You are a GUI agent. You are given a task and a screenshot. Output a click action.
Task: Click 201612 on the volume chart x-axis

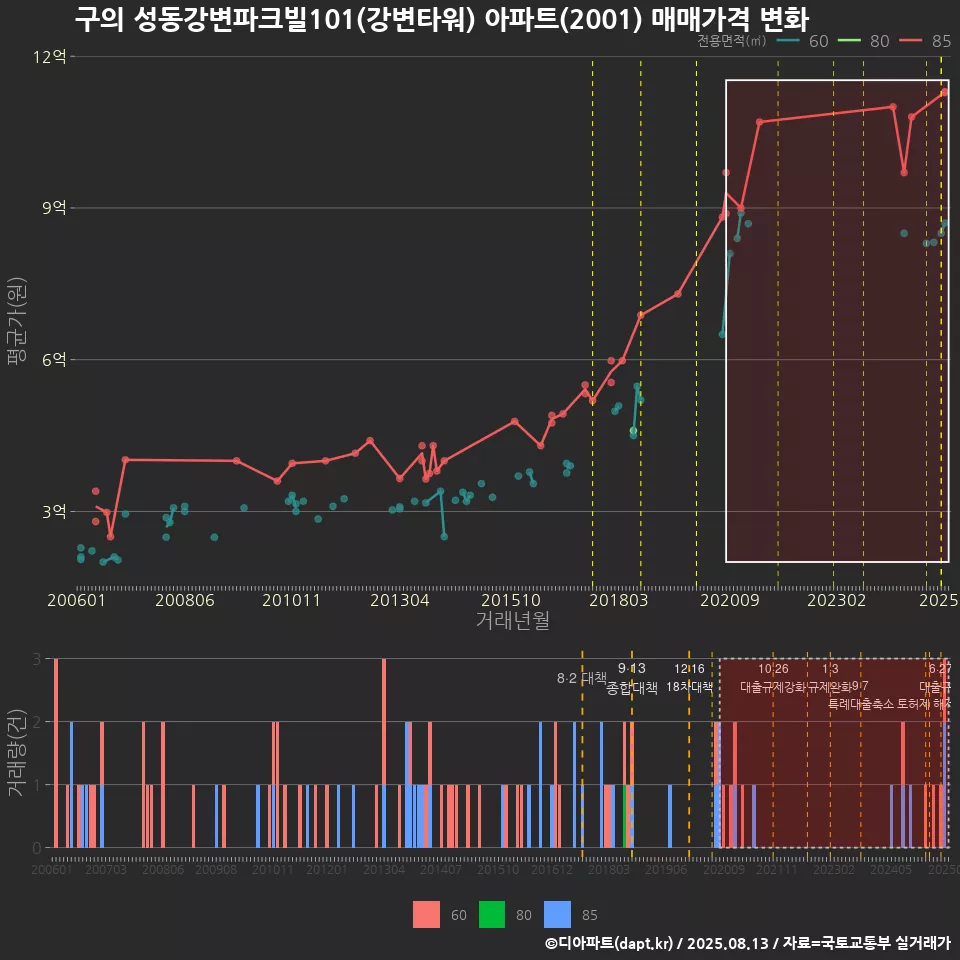click(552, 869)
